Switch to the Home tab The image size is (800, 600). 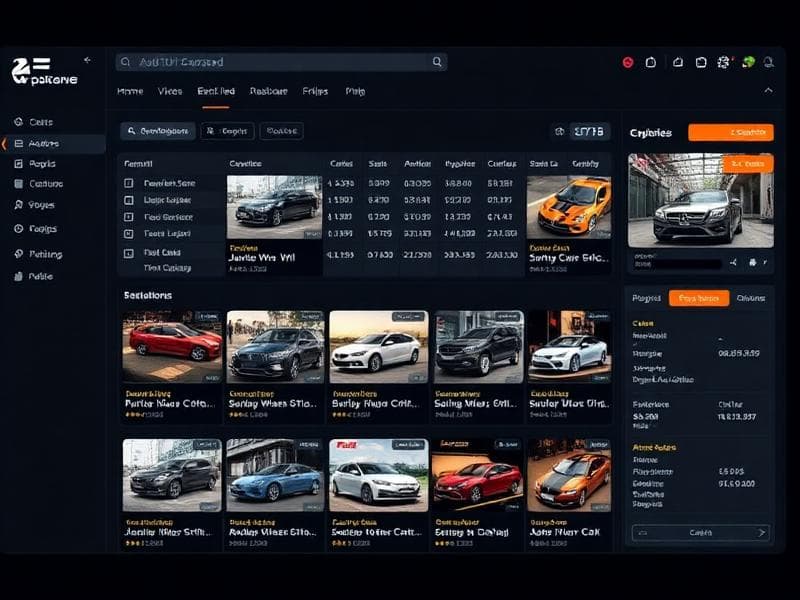point(130,91)
